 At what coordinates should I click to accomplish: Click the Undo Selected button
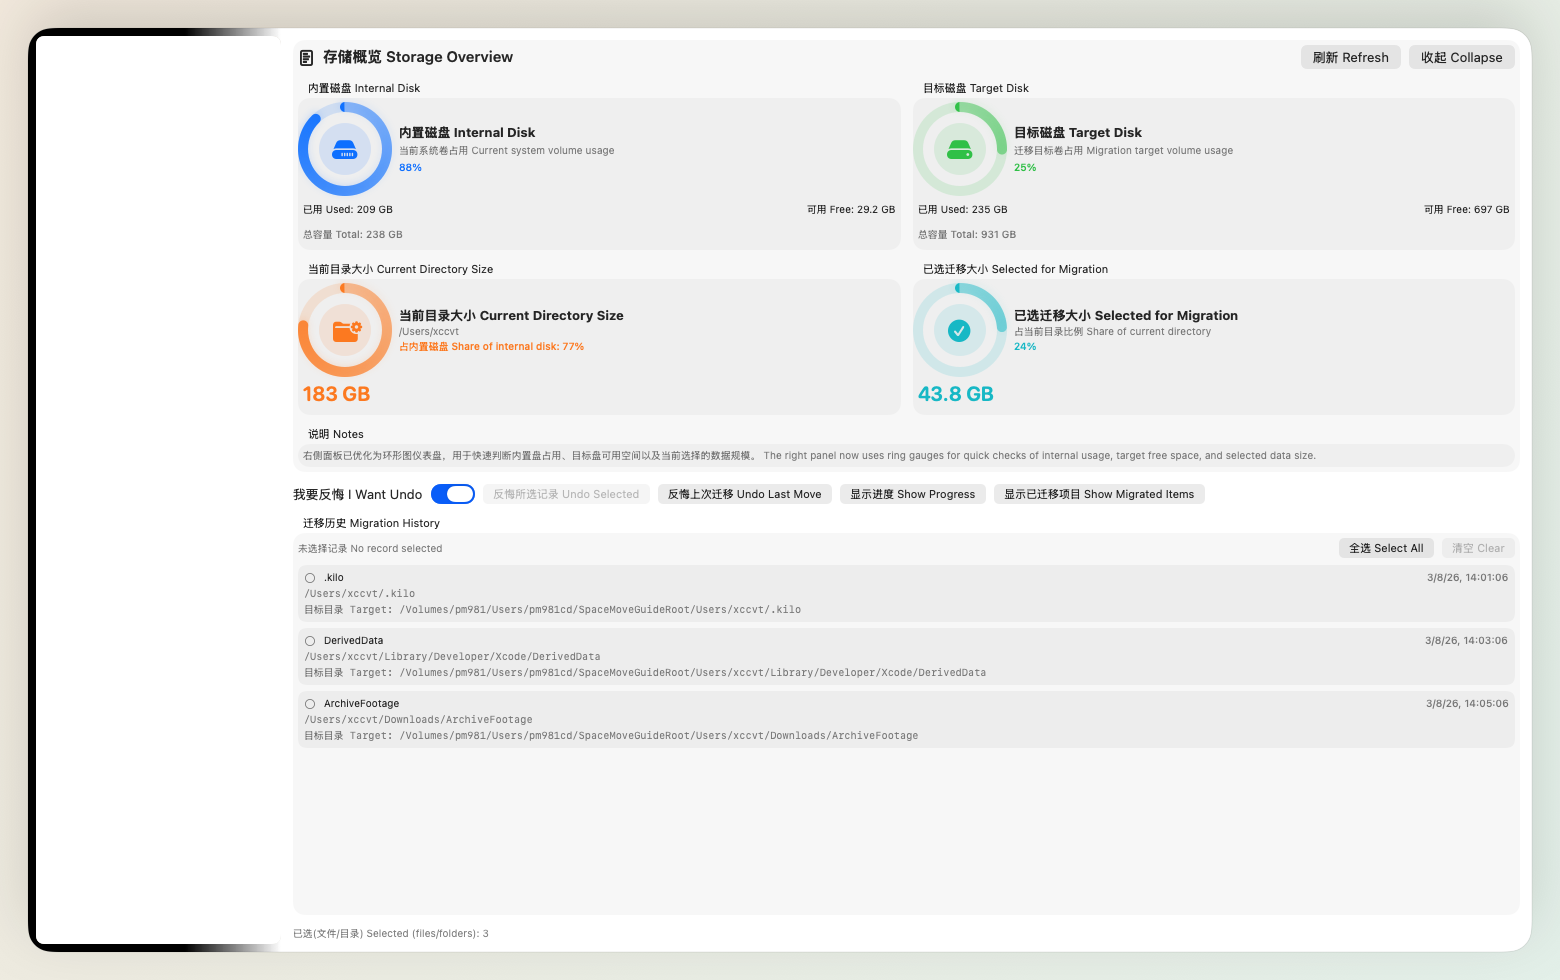pyautogui.click(x=566, y=494)
